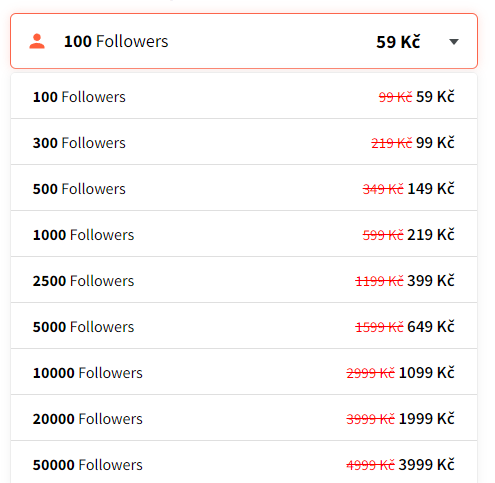Pick the 50000 Followers package
The image size is (495, 483).
[244, 463]
